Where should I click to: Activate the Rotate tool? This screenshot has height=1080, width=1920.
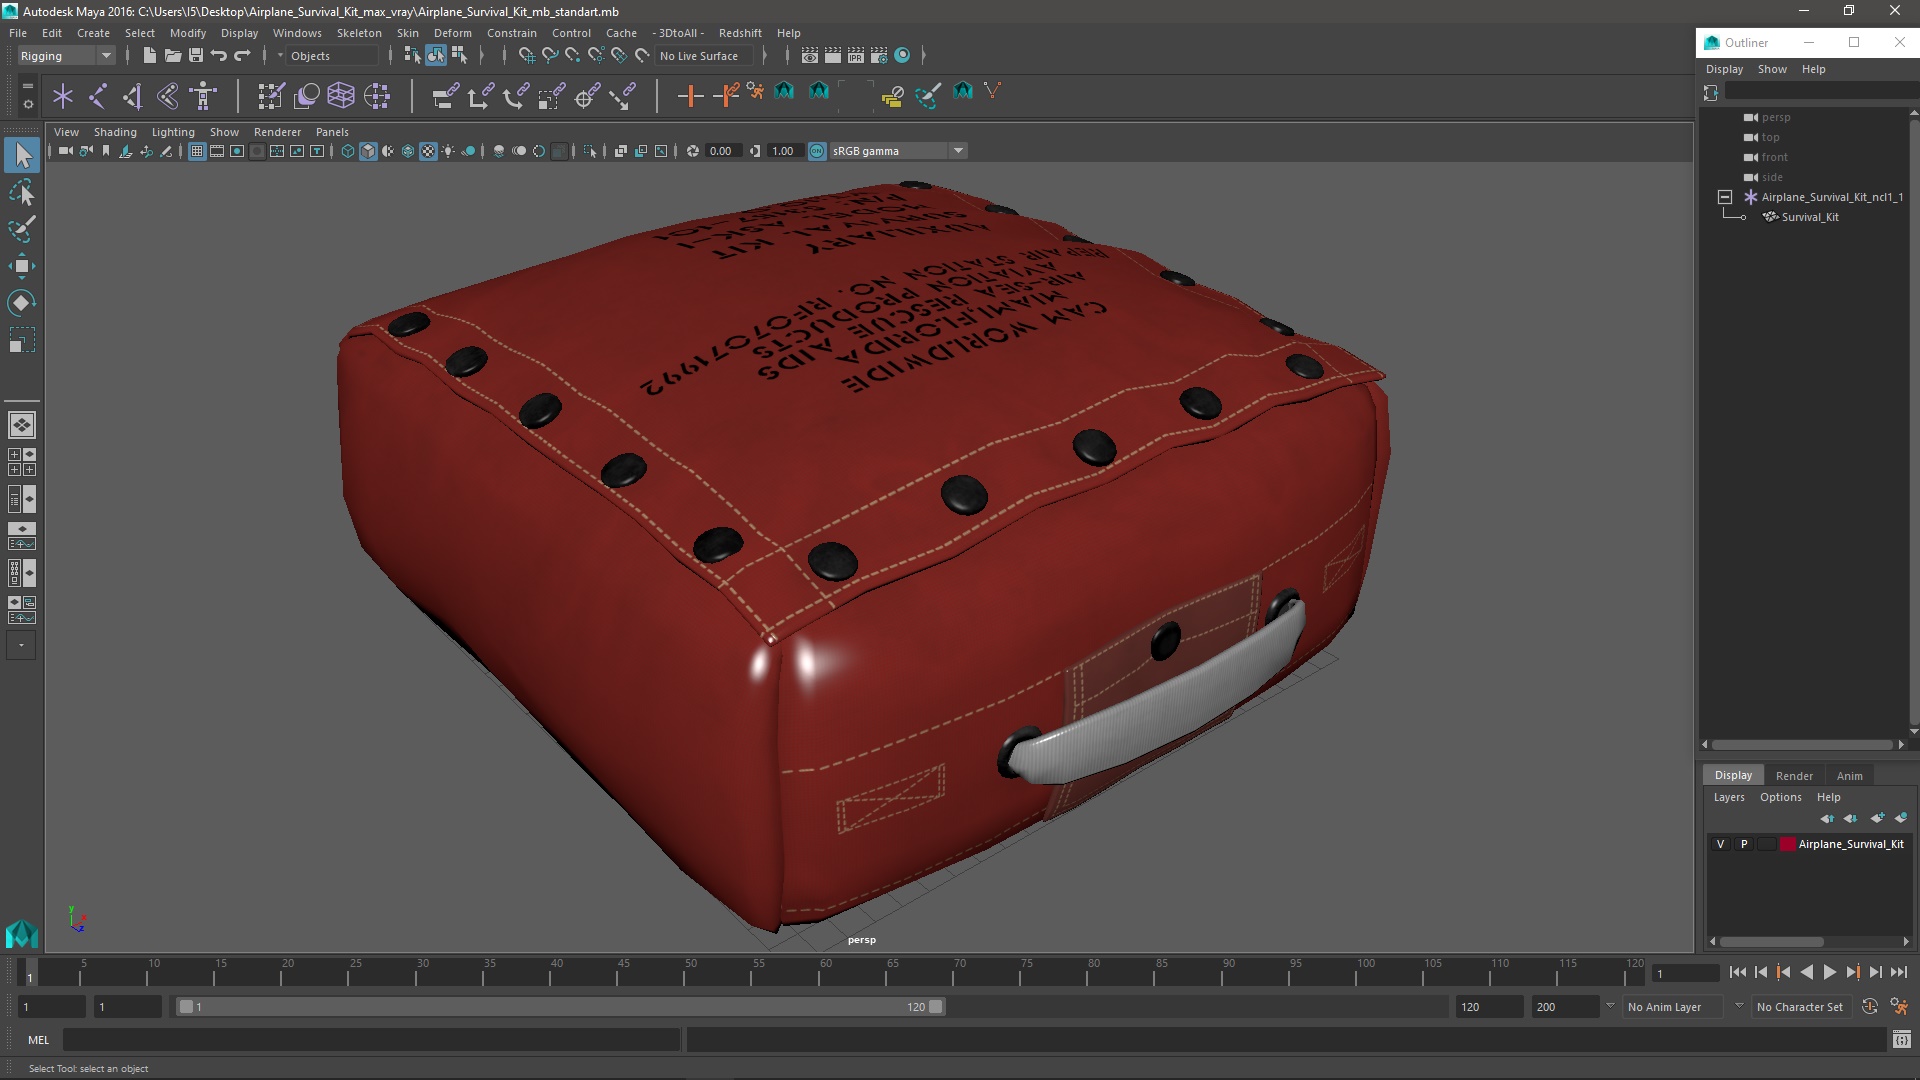[x=22, y=303]
